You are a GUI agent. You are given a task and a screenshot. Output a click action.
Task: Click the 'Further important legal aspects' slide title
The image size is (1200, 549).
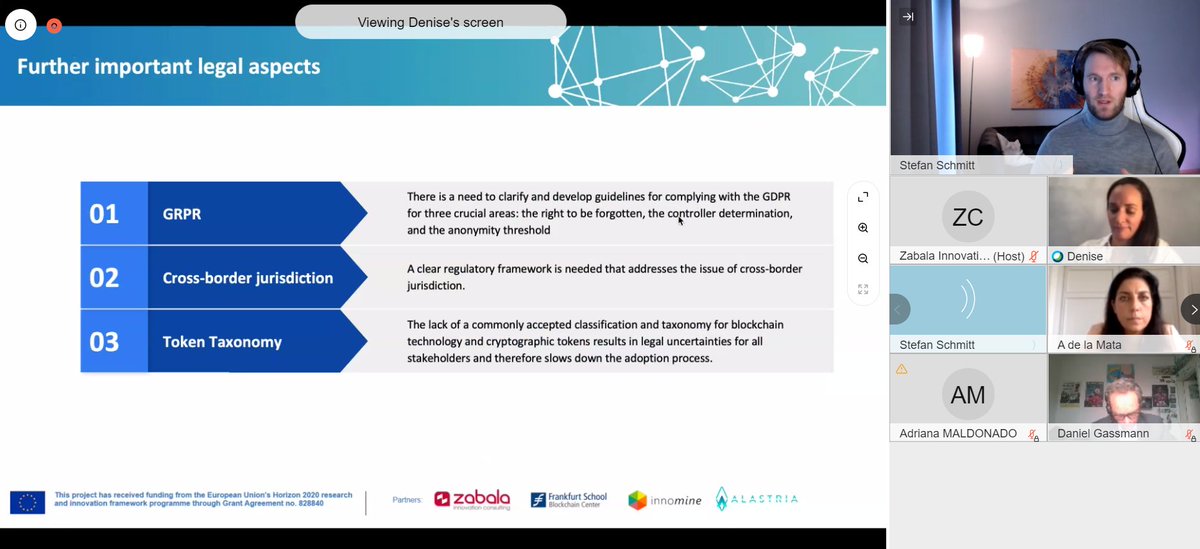169,67
